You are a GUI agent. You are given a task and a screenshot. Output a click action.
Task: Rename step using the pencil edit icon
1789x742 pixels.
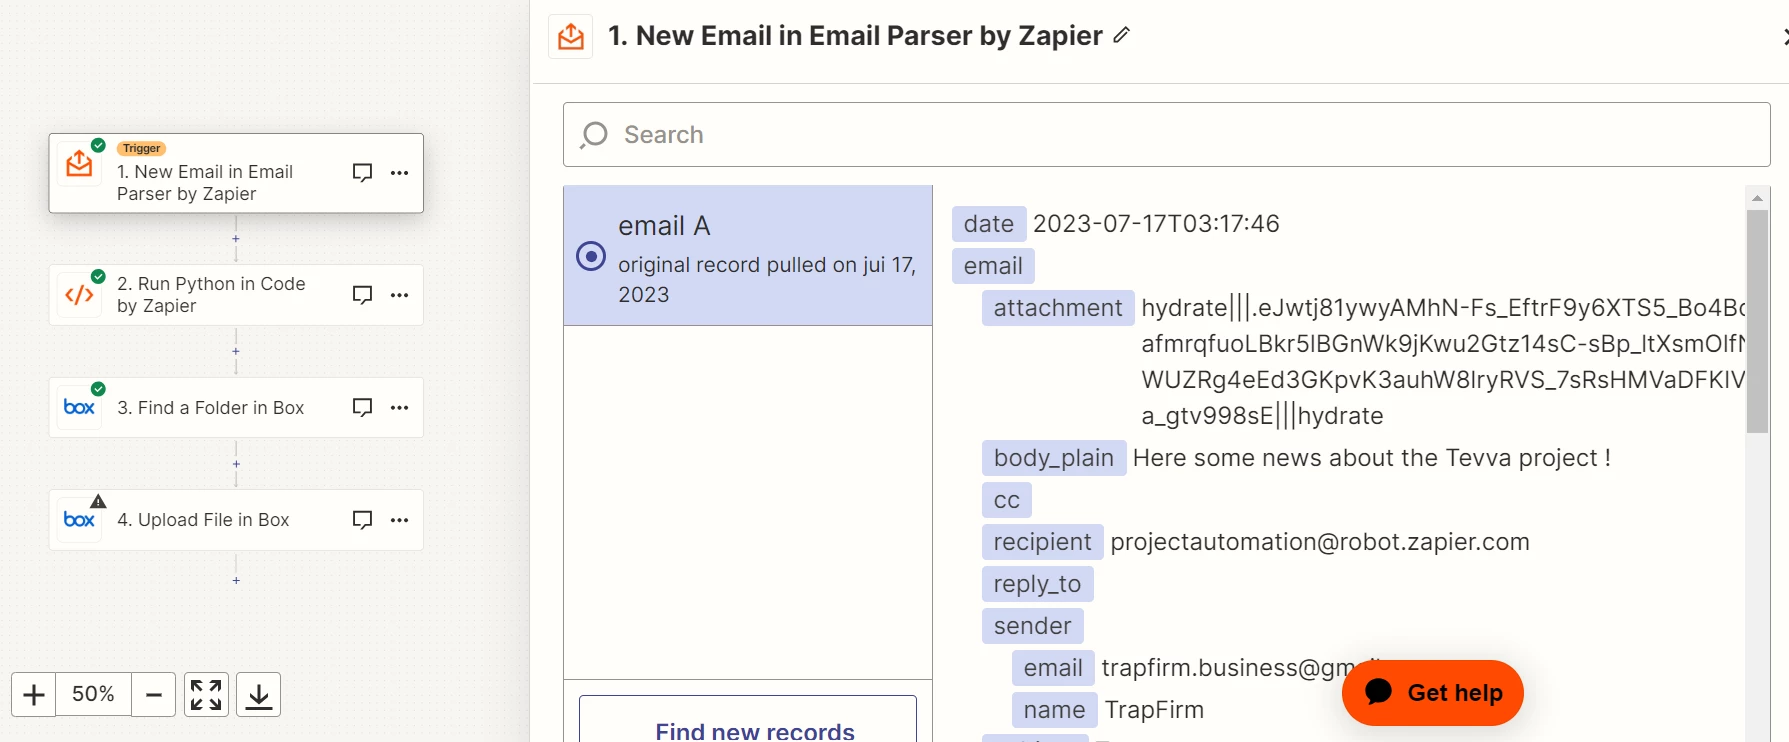pyautogui.click(x=1122, y=35)
